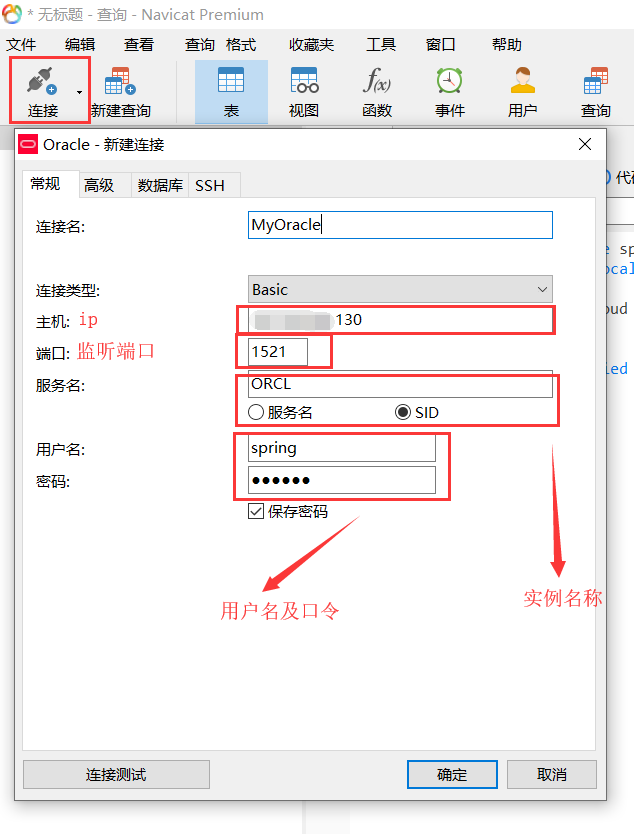634x834 pixels.
Task: Open the 连接类型 Basic dropdown
Action: coord(400,289)
